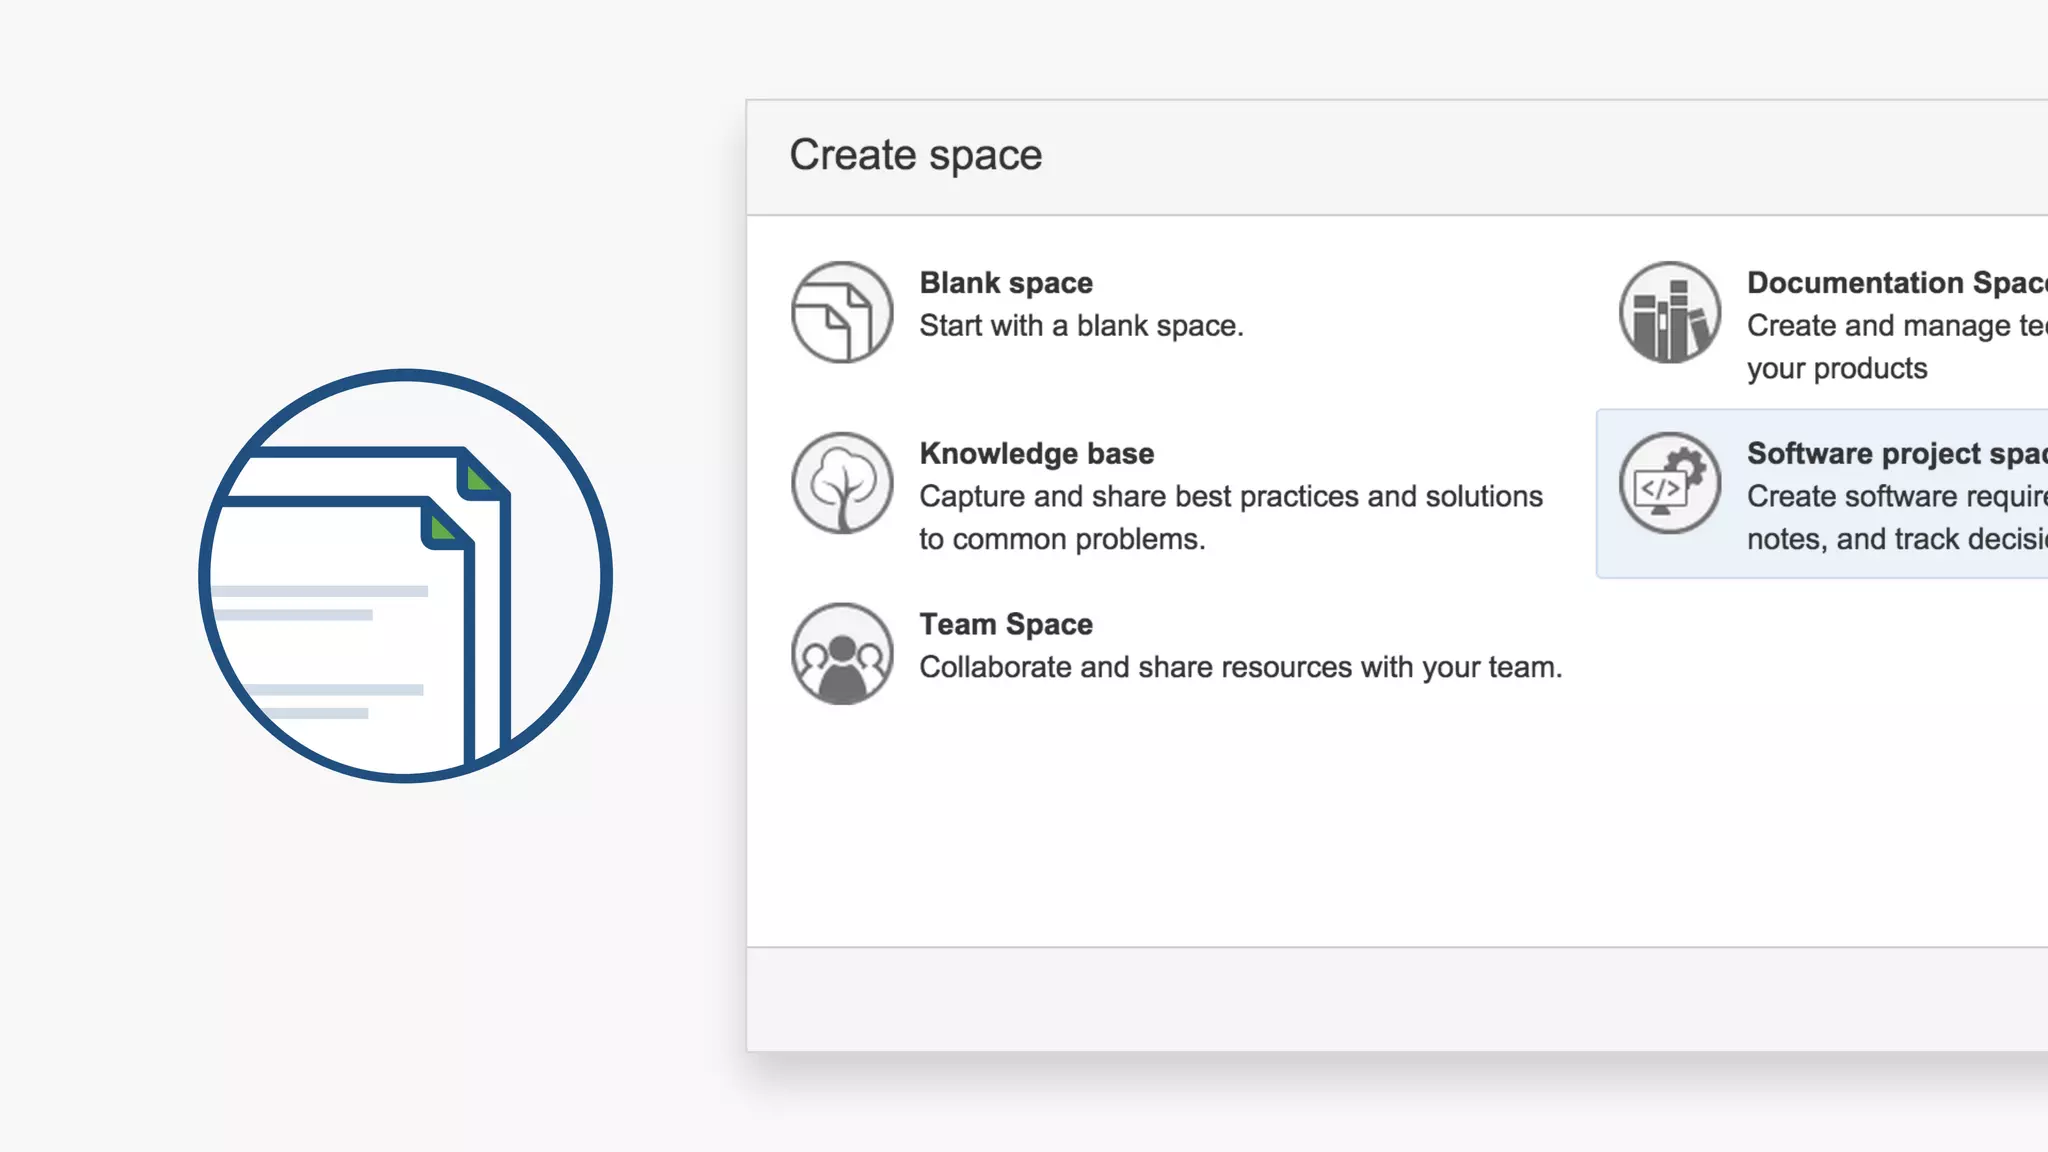Click 'Capture and share best practices' description
Image resolution: width=2048 pixels, height=1152 pixels.
1230,497
